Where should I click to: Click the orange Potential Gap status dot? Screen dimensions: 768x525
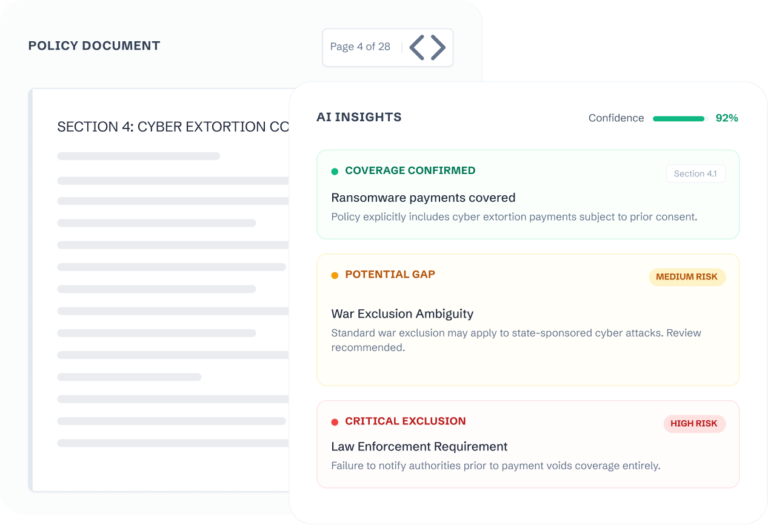335,275
